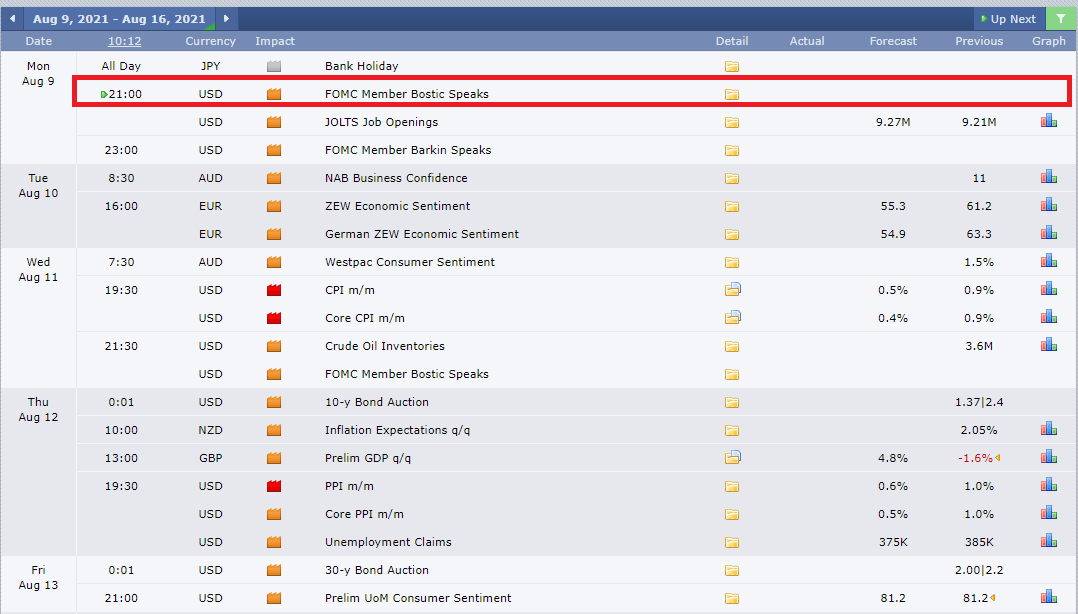The height and width of the screenshot is (614, 1078).
Task: Go to next week arrow
Action: click(x=226, y=19)
